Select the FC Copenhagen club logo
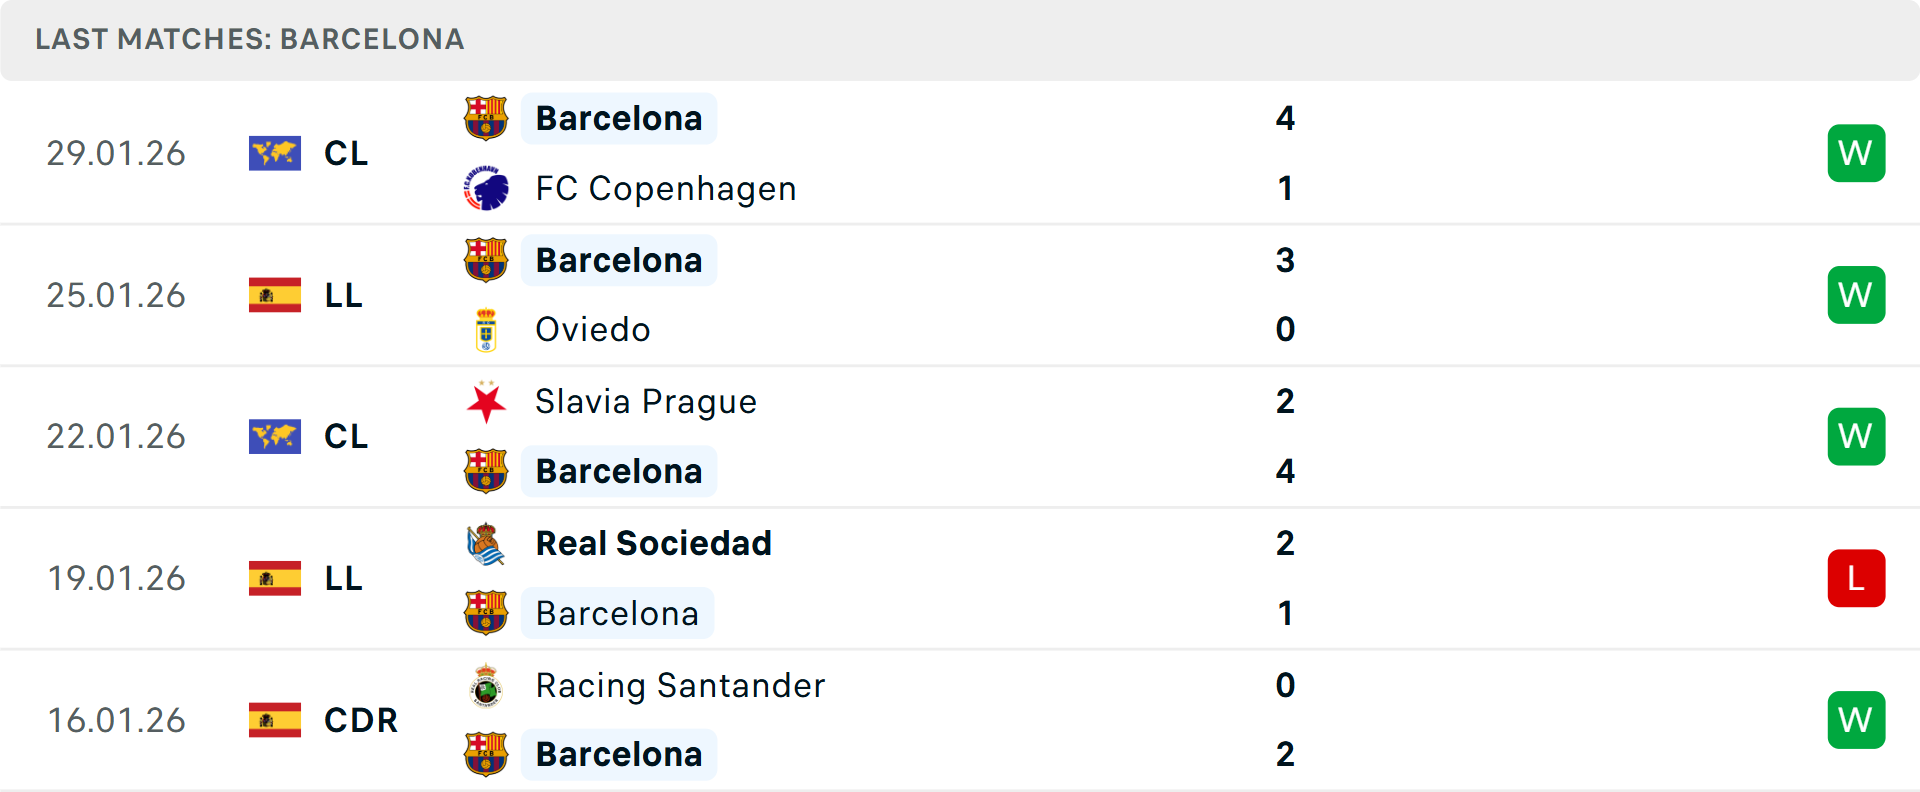This screenshot has width=1920, height=792. pyautogui.click(x=487, y=188)
